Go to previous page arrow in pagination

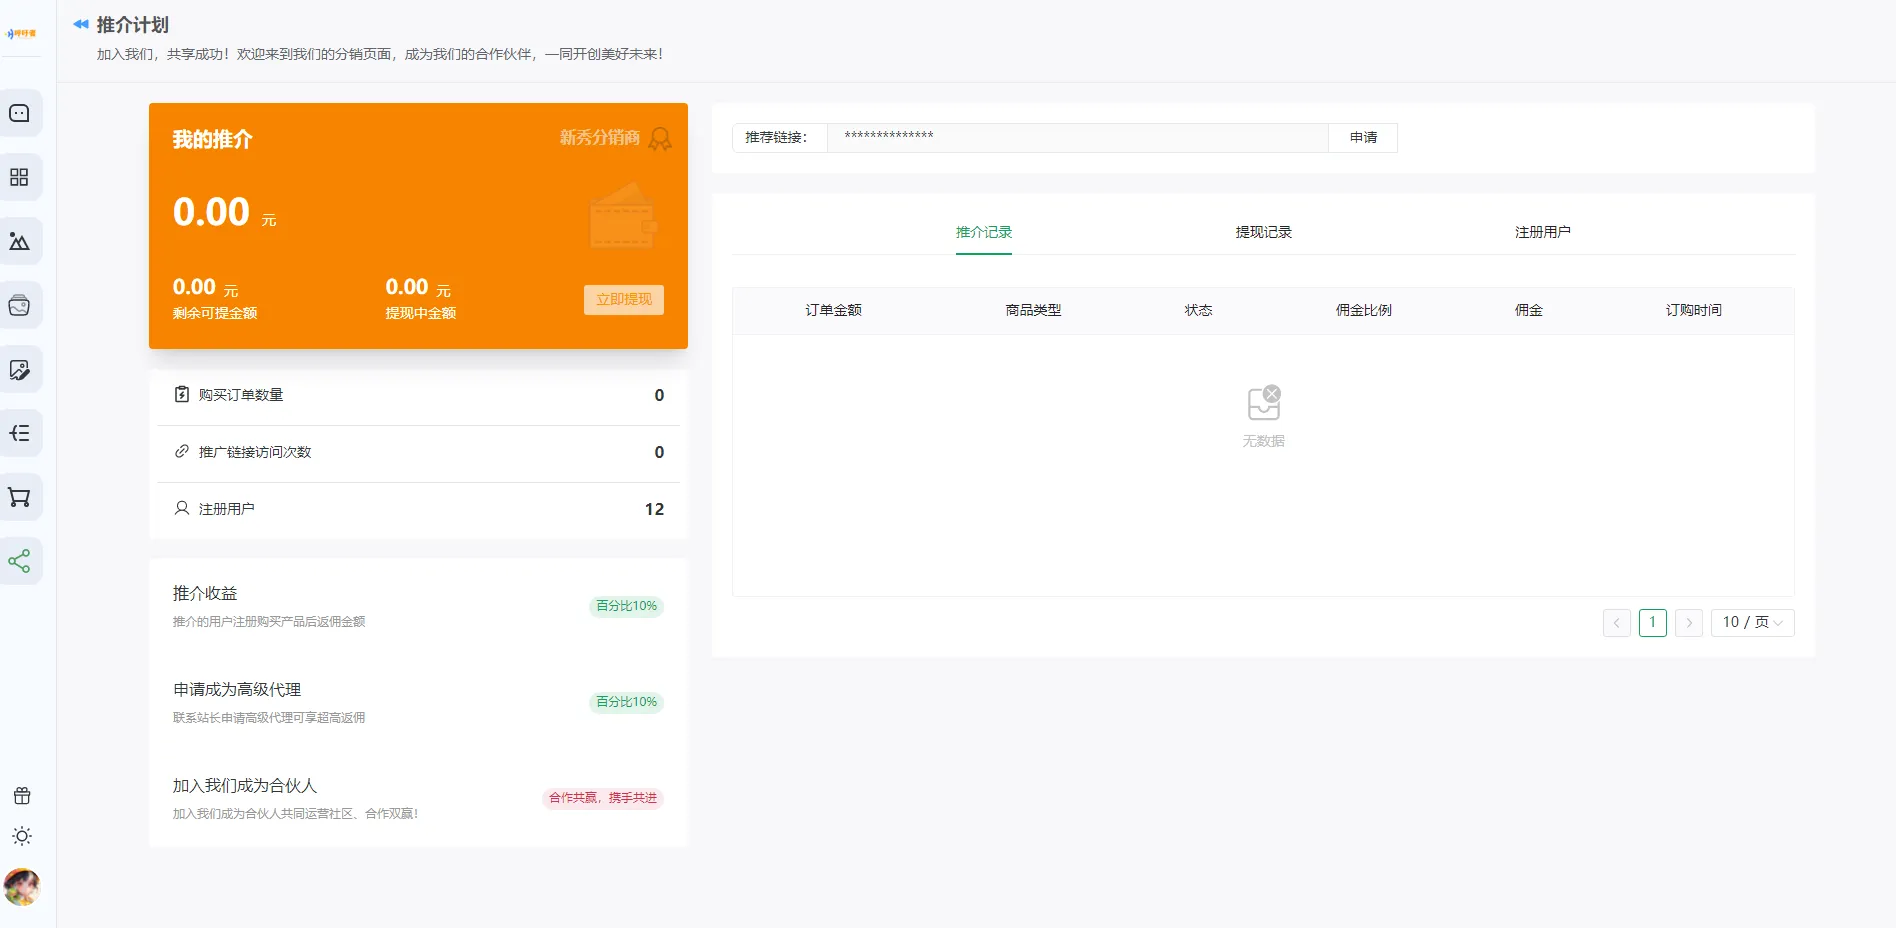click(1616, 622)
